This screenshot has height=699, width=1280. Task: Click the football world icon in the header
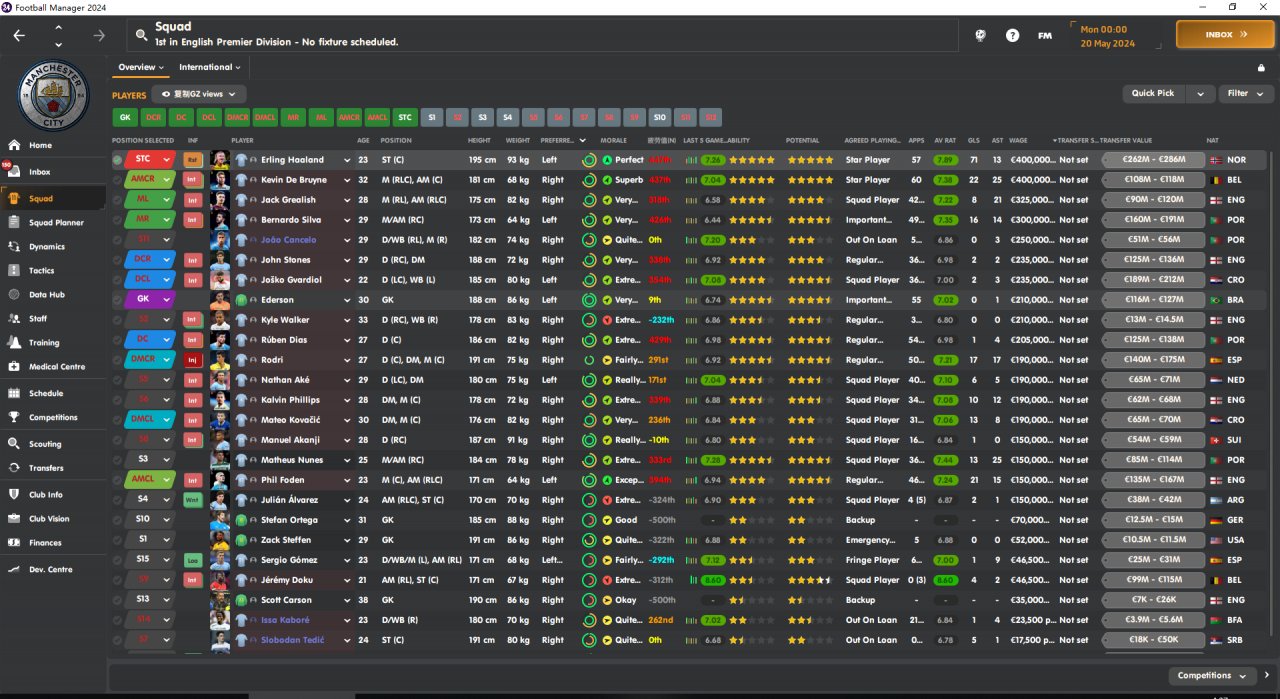981,35
